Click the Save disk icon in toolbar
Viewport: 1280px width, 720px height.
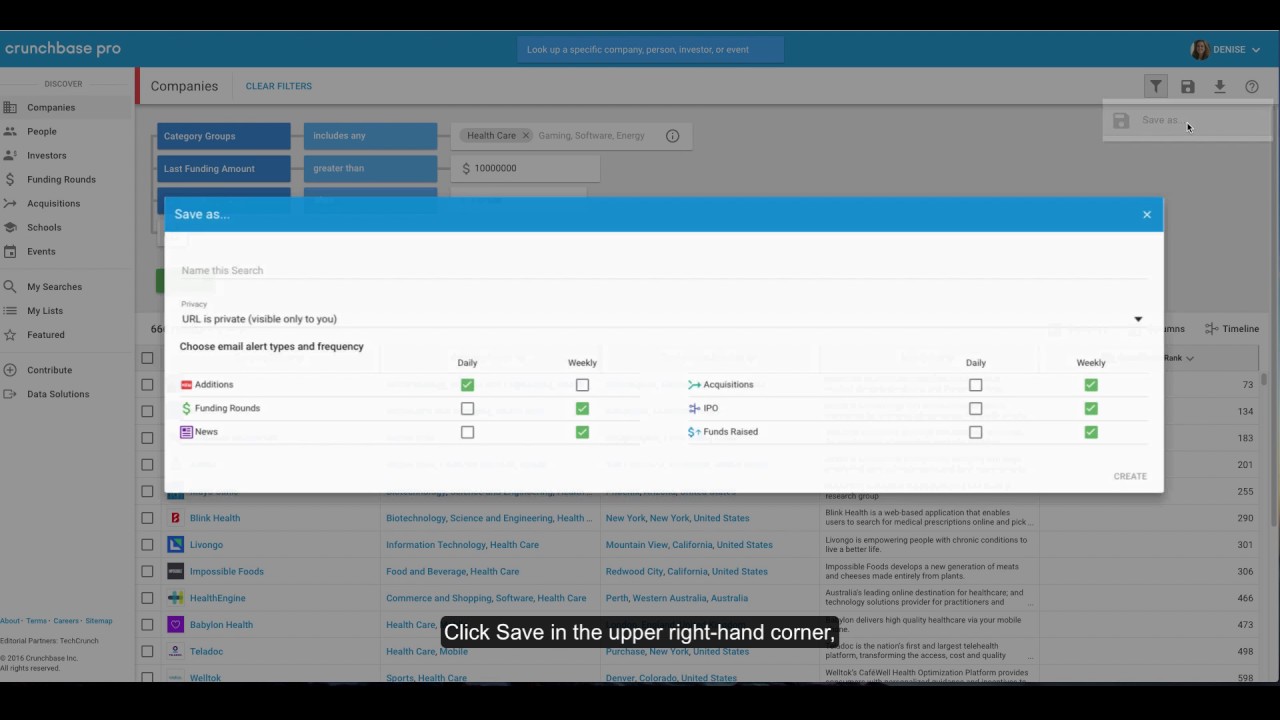tap(1188, 87)
